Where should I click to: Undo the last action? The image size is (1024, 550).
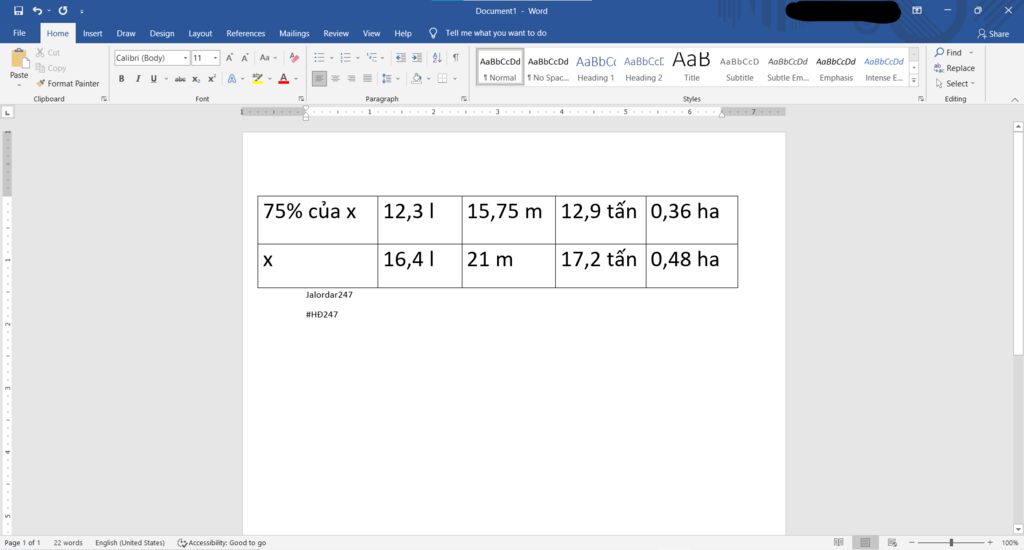(x=37, y=10)
